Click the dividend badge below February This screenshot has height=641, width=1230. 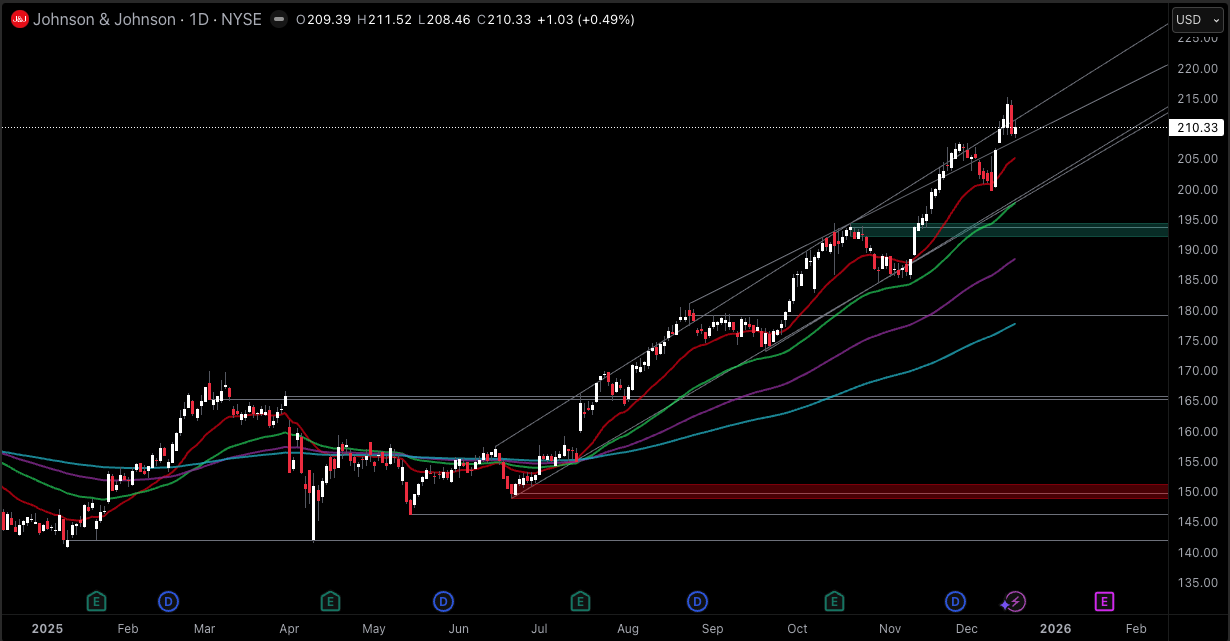coord(168,602)
